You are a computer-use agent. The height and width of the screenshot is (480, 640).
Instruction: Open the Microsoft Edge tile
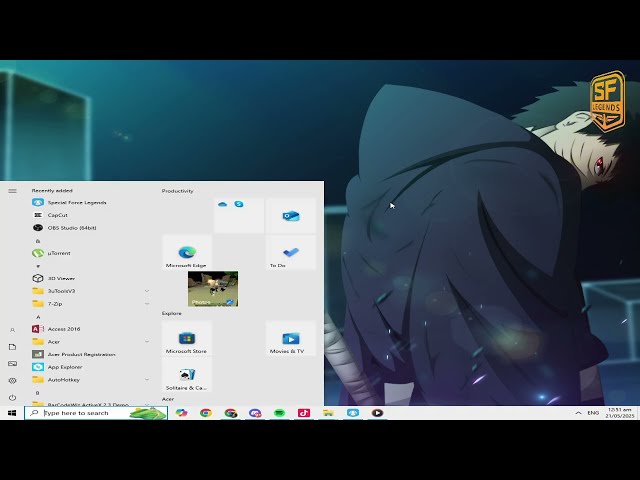point(187,252)
